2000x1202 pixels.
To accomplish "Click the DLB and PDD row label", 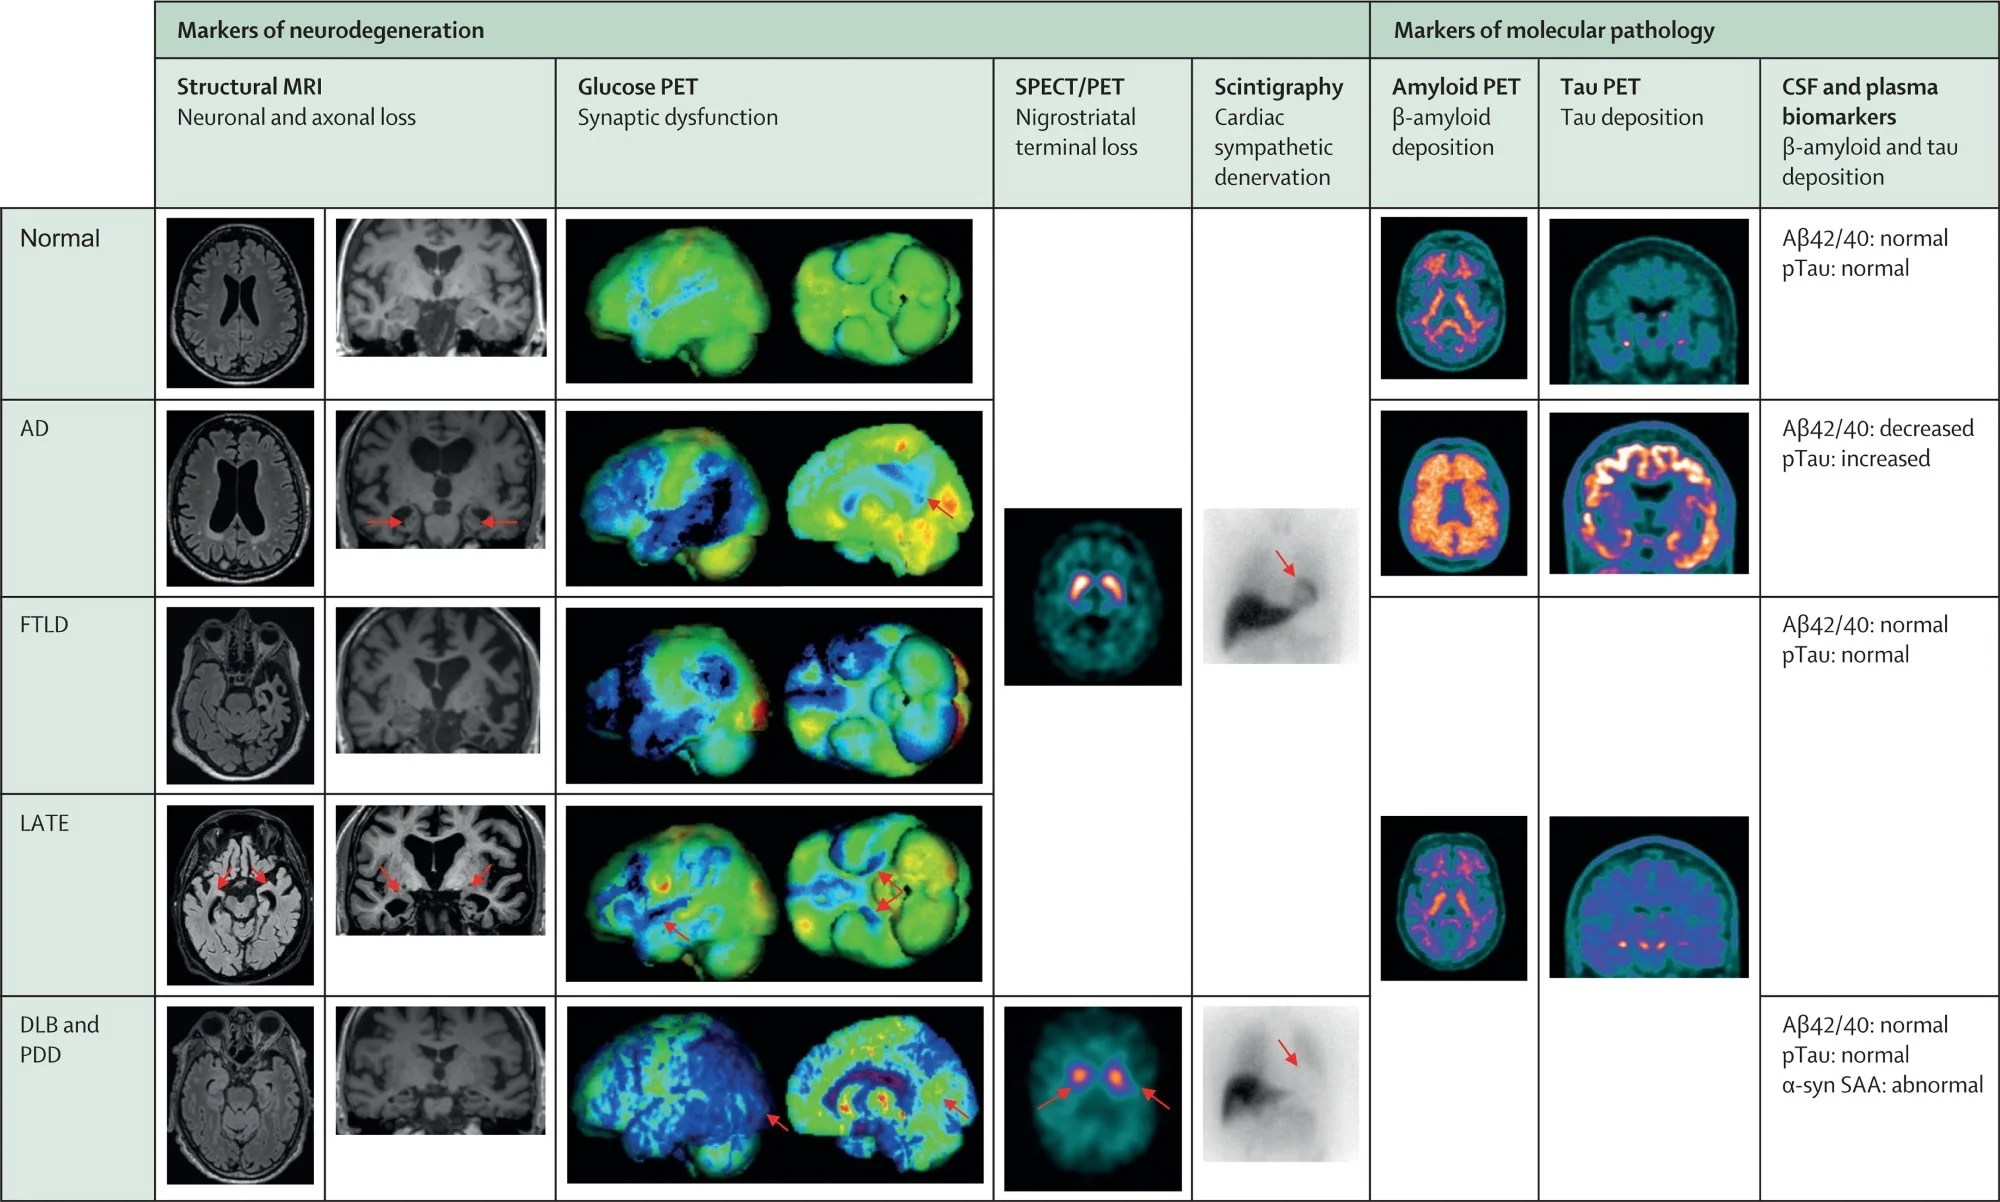I will [x=59, y=1039].
